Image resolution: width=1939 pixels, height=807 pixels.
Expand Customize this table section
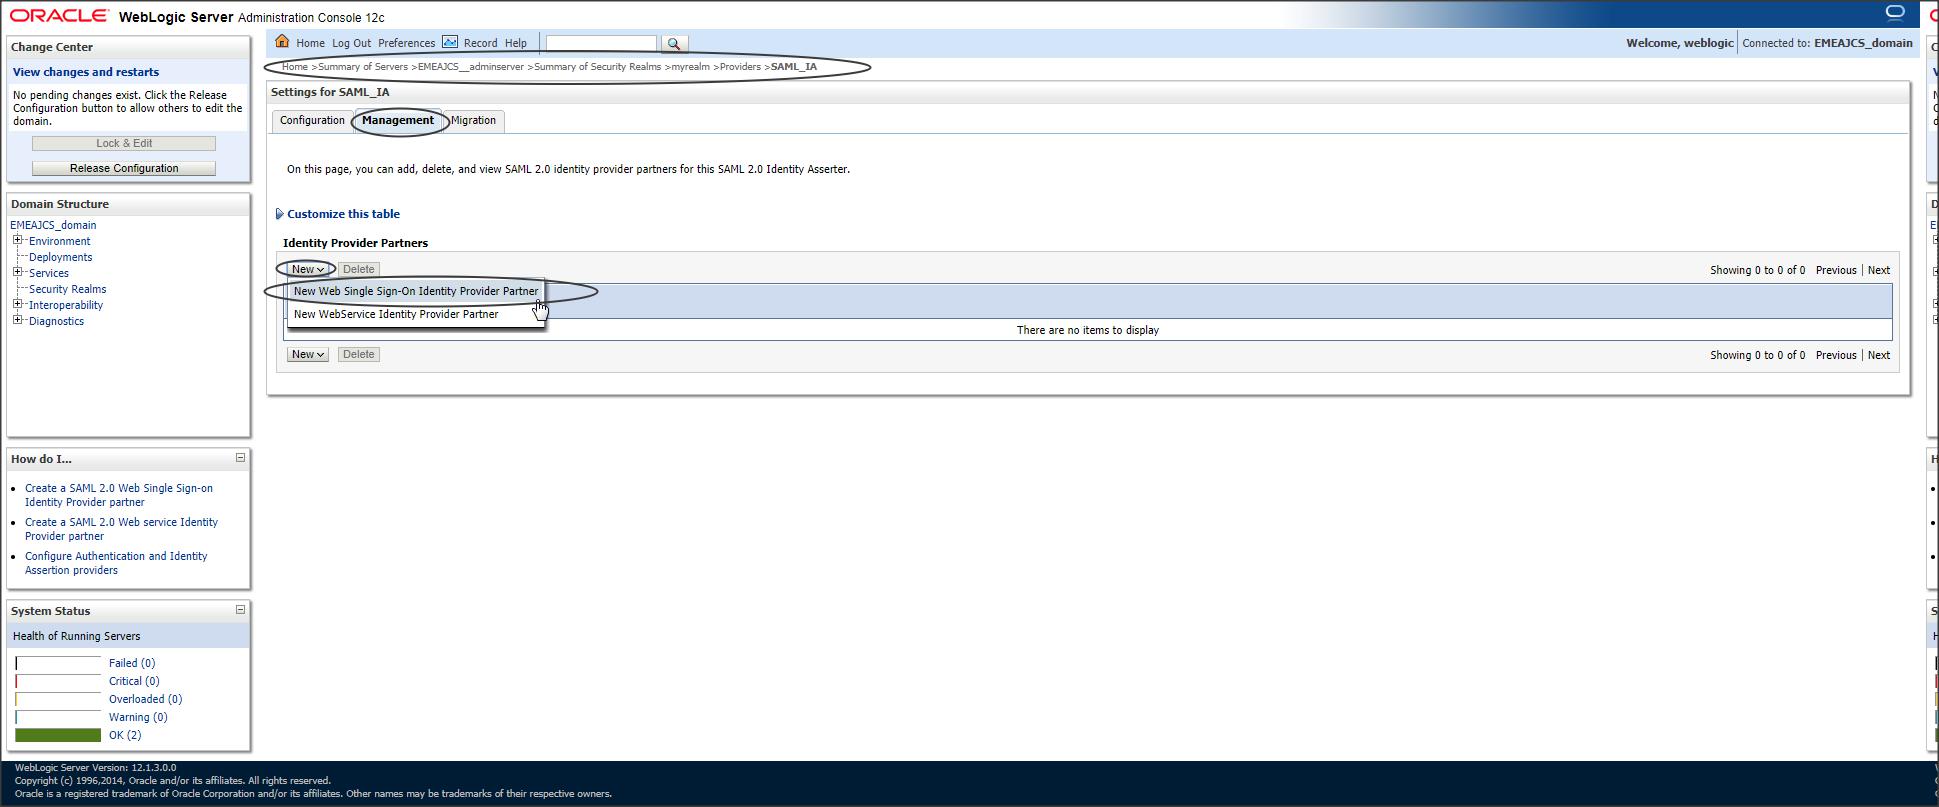[x=279, y=214]
